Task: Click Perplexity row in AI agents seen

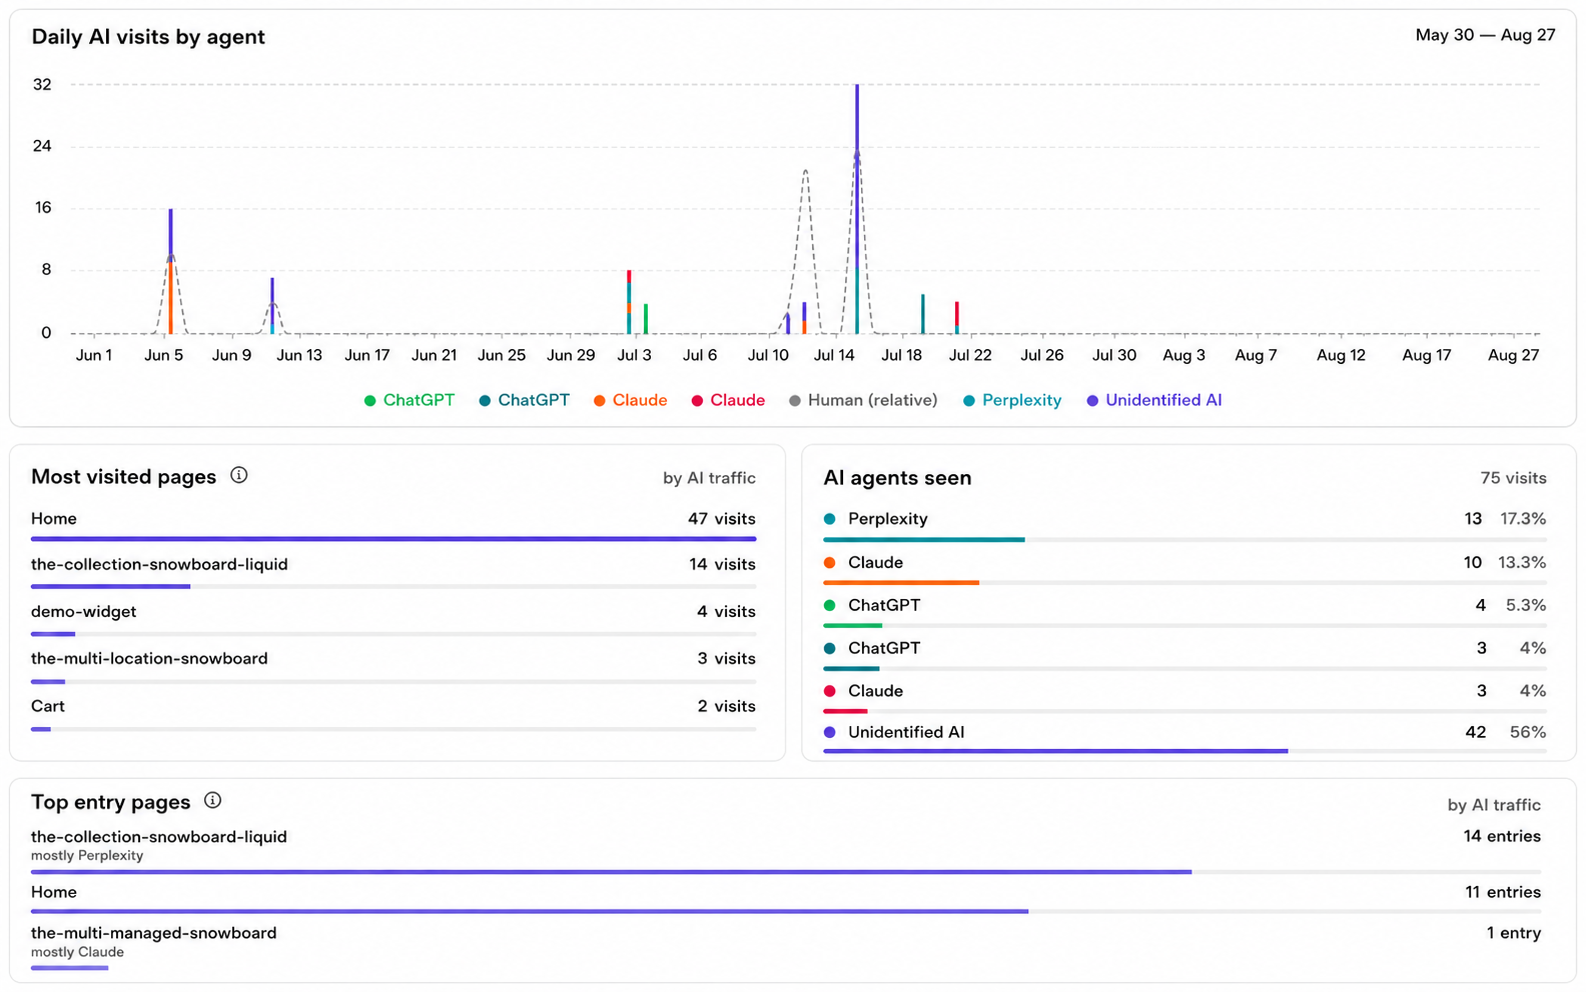Action: click(x=1185, y=525)
